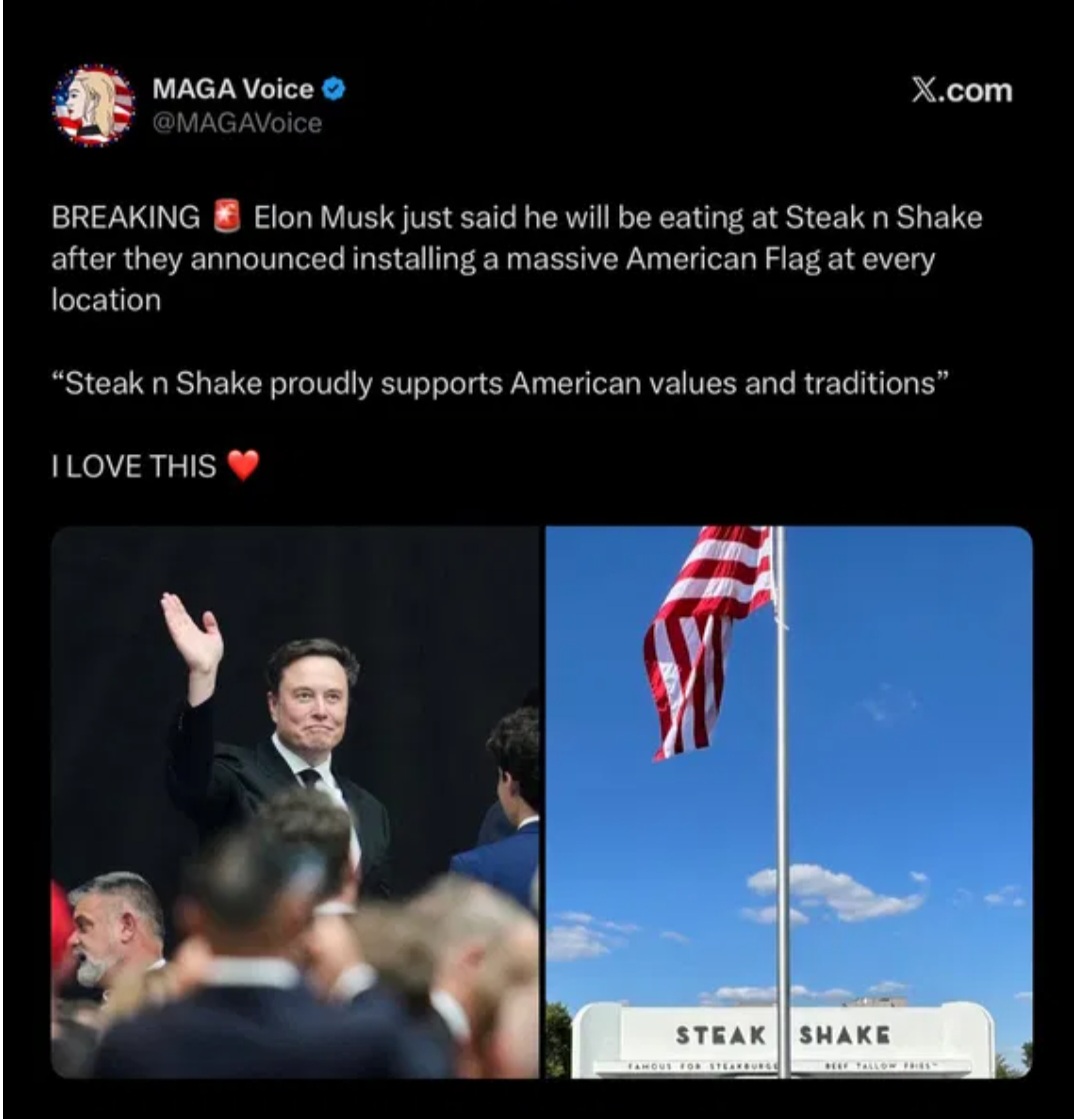
Task: Open the MAGA Voice profile avatar
Action: point(94,106)
